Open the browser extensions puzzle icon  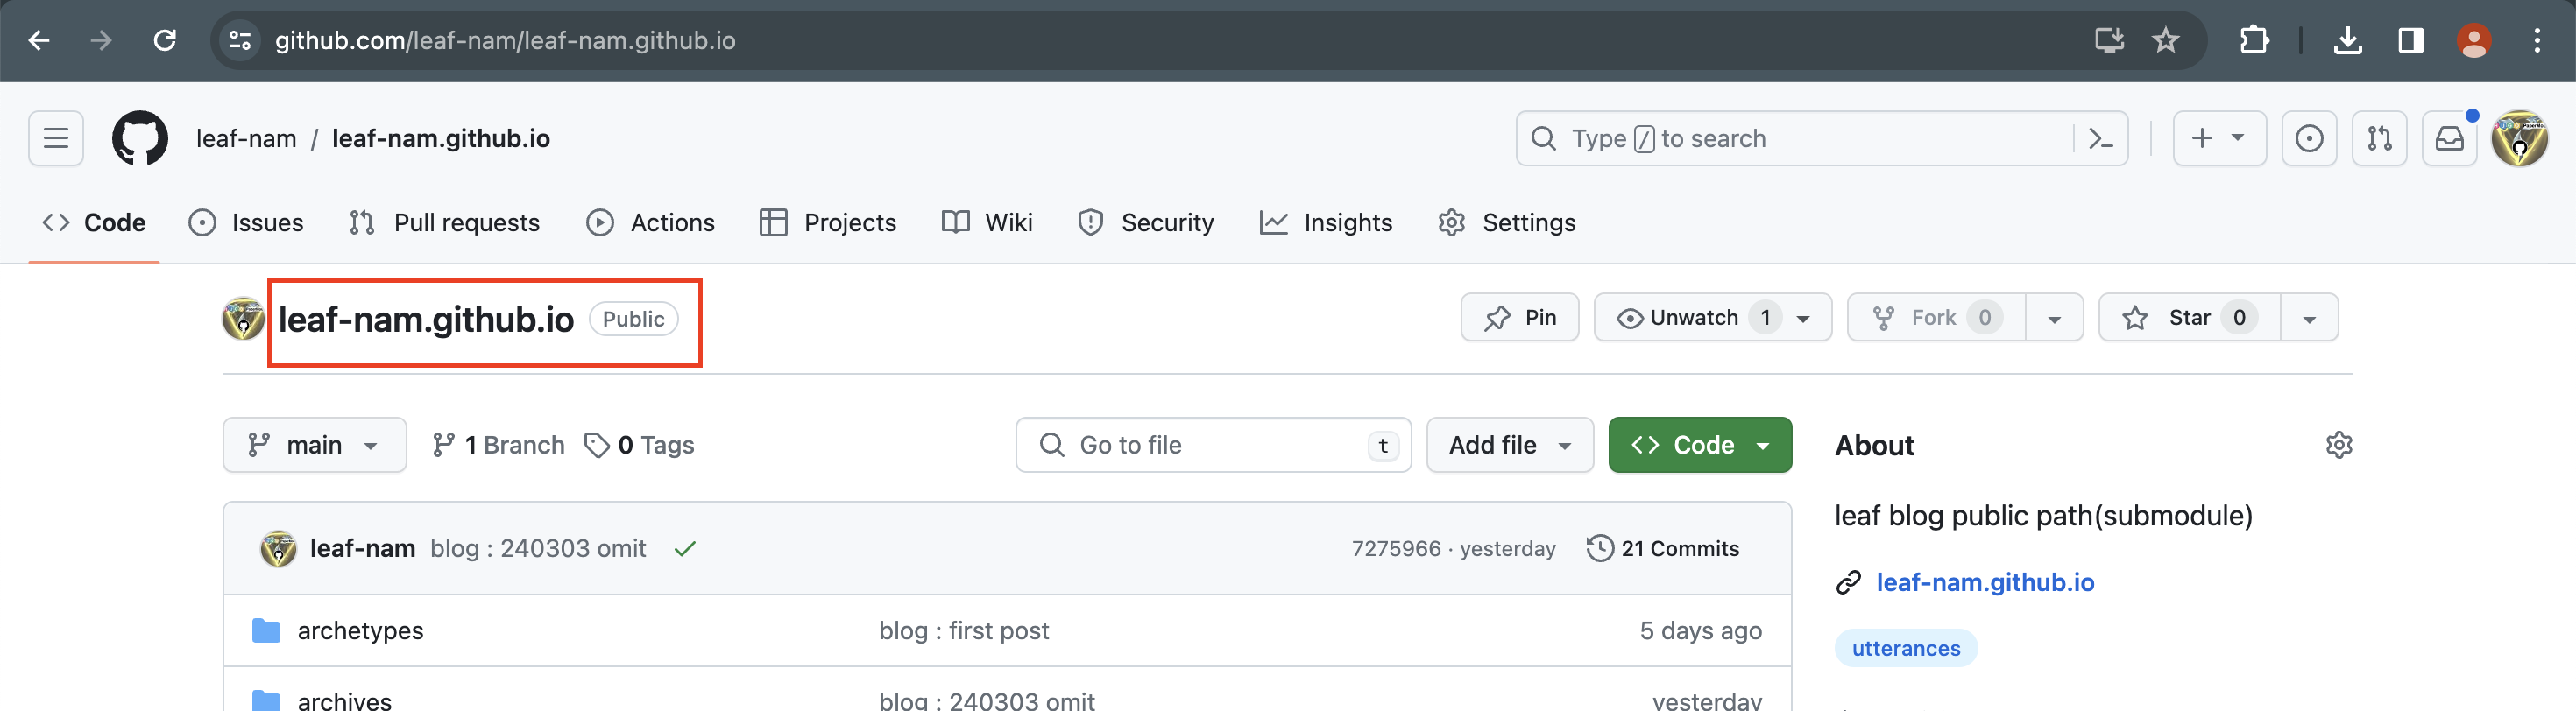click(x=2254, y=41)
